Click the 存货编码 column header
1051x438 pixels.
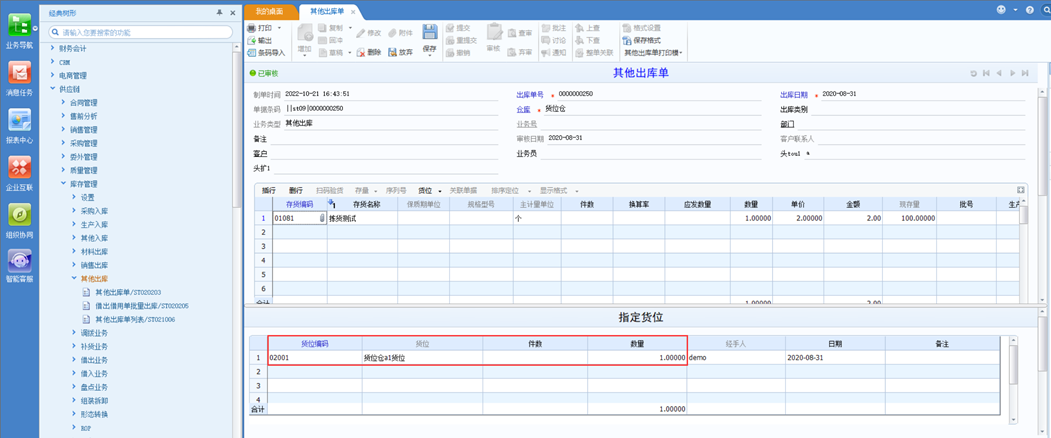[300, 204]
